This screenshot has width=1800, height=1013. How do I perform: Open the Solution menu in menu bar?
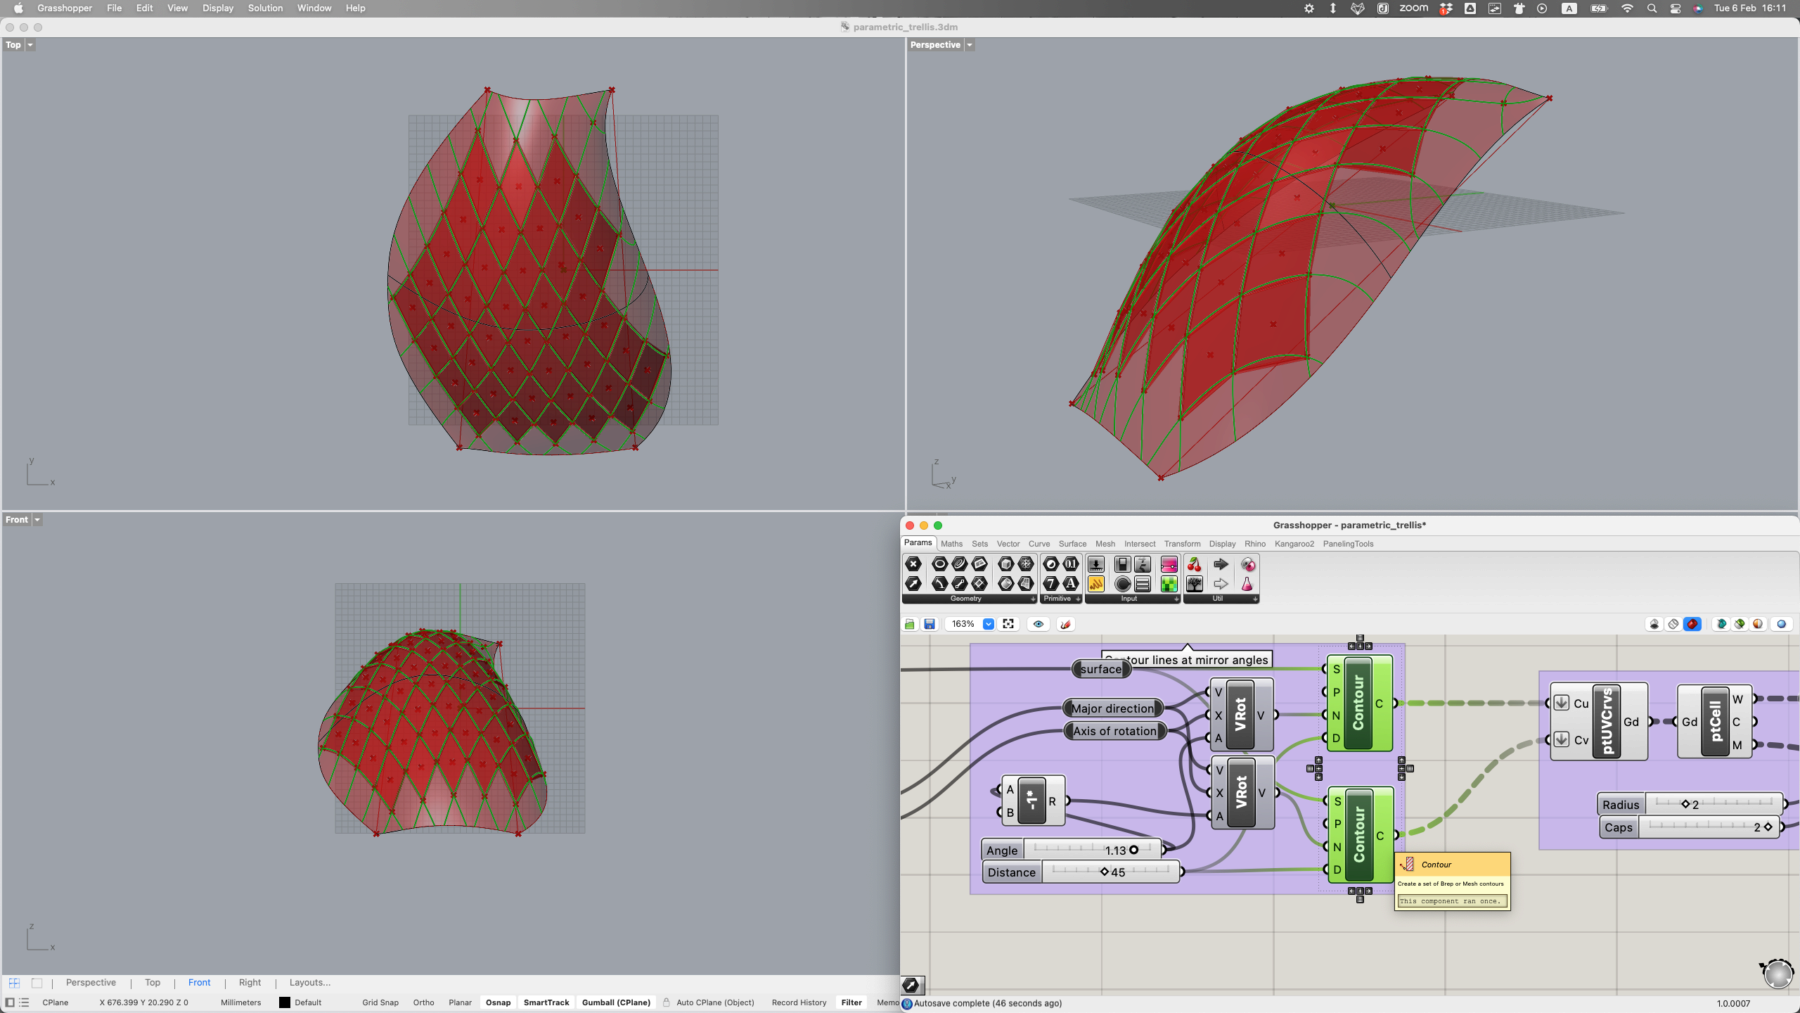265,8
